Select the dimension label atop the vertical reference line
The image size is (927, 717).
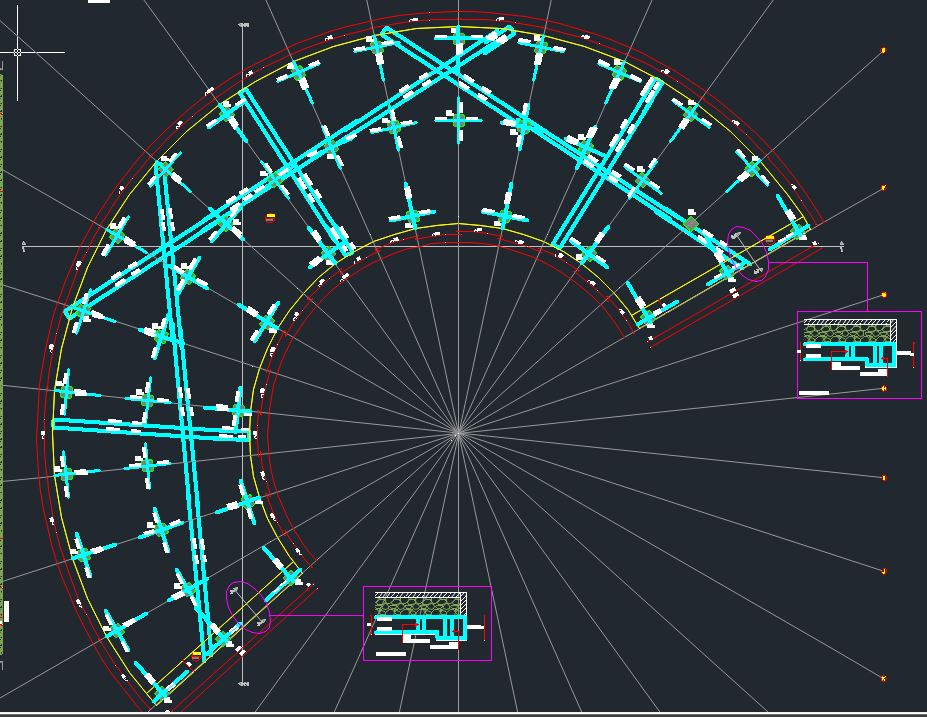click(x=243, y=25)
